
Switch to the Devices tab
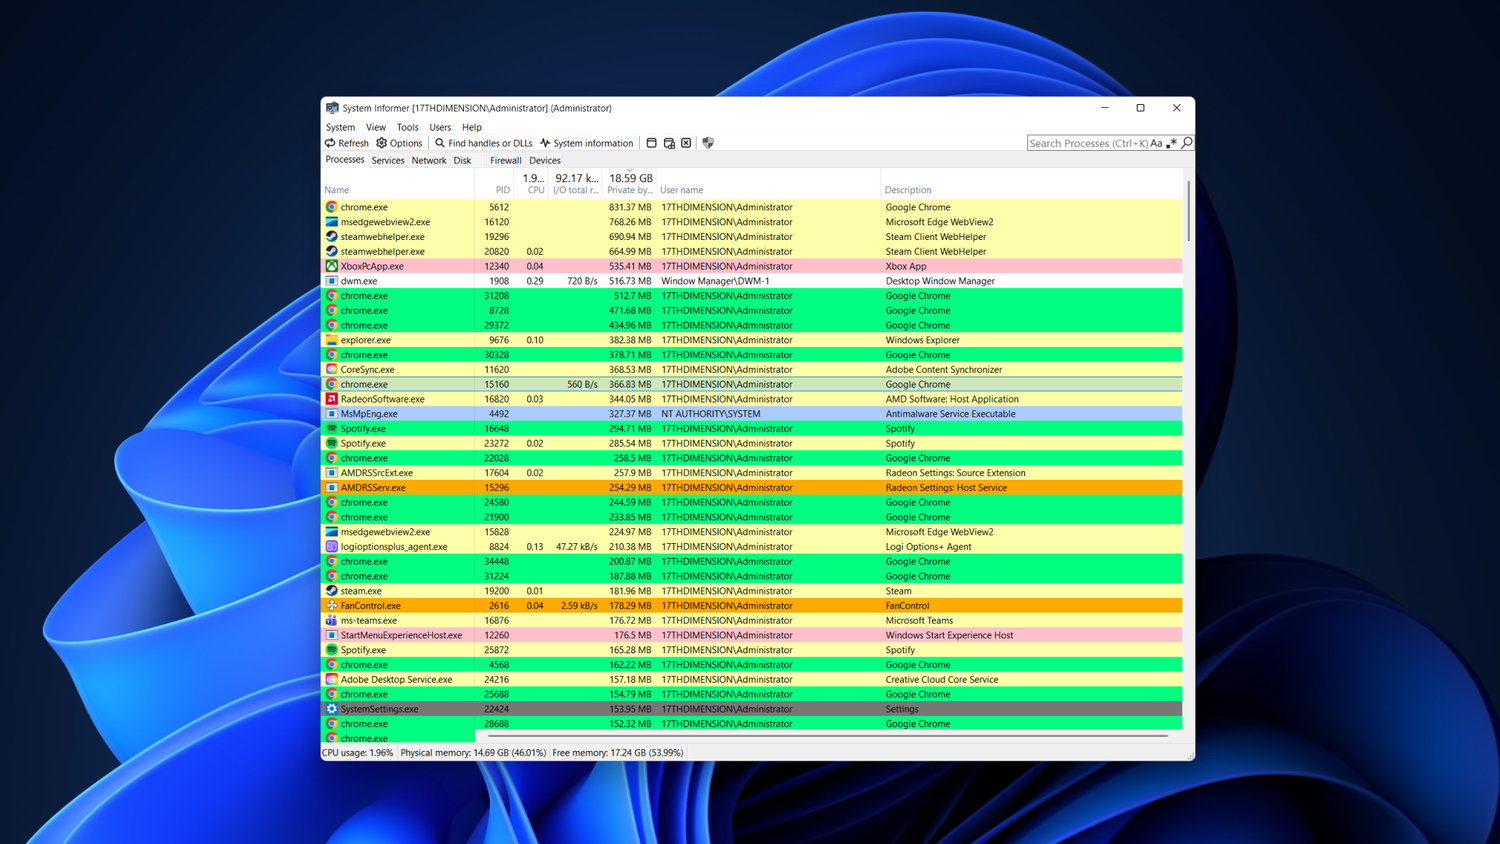tap(545, 160)
